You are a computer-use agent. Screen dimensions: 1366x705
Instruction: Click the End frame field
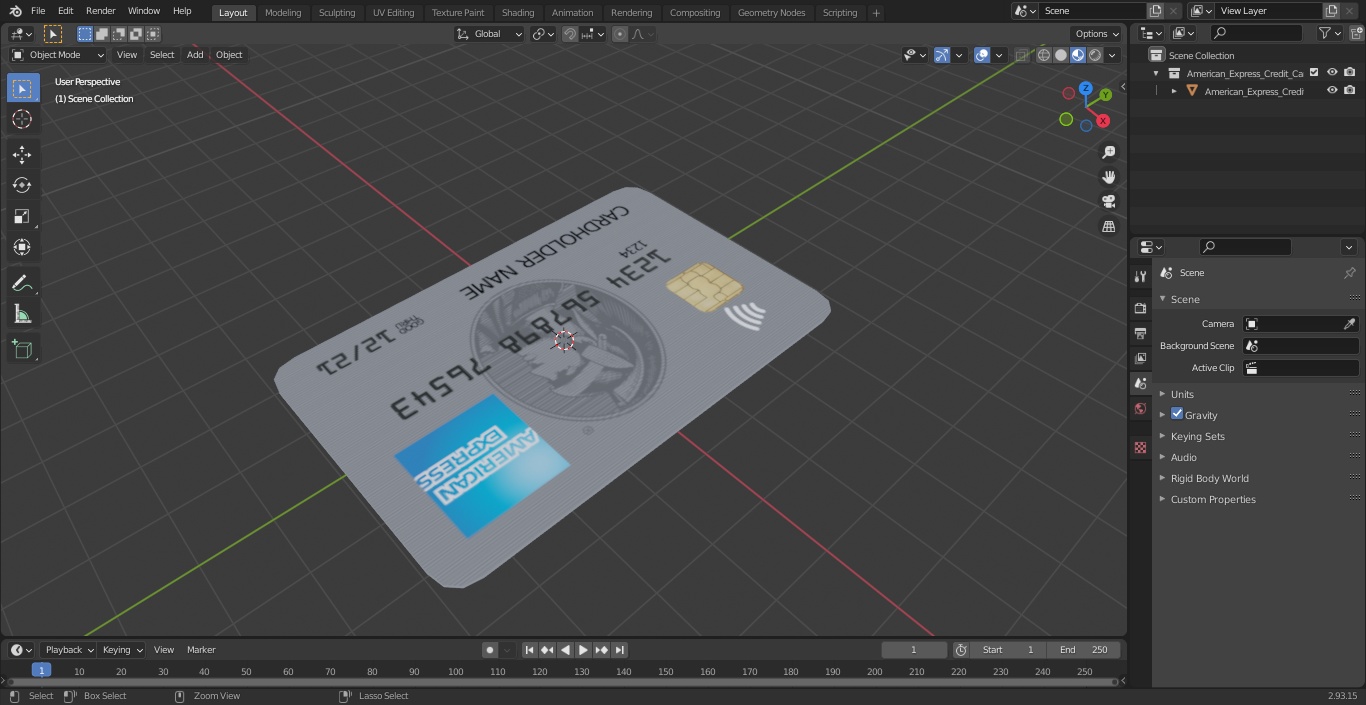(x=1084, y=650)
